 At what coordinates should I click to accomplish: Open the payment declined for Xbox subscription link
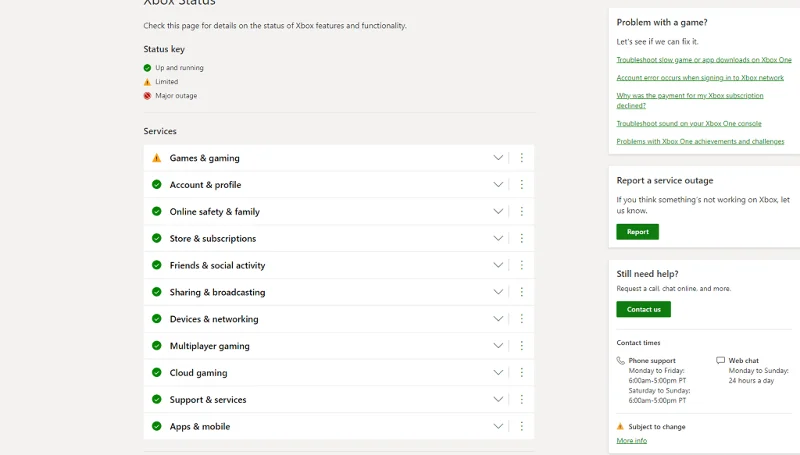pyautogui.click(x=690, y=100)
